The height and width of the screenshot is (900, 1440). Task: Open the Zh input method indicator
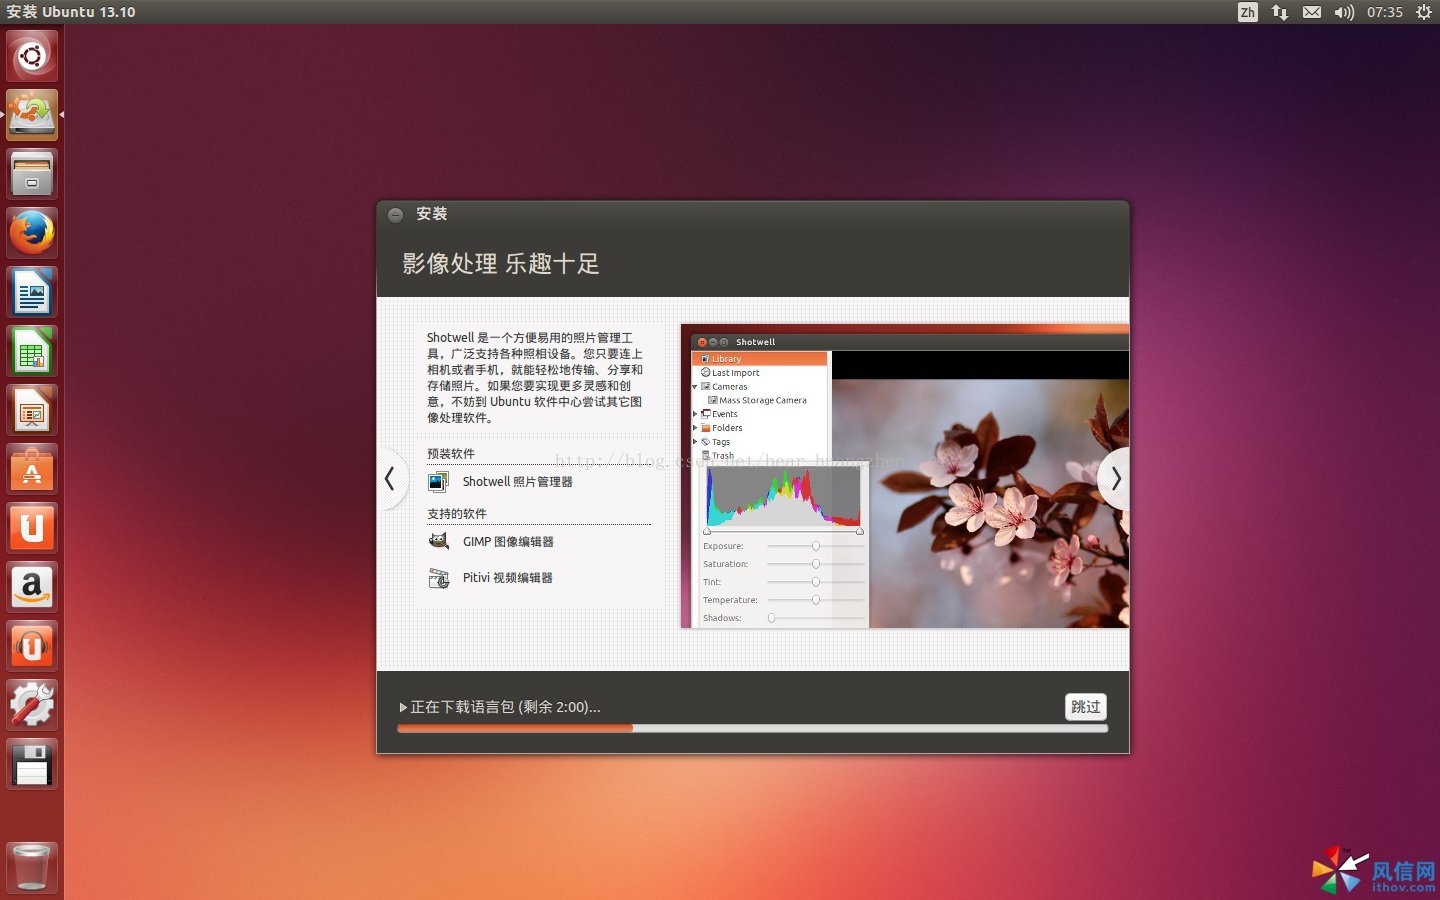pos(1247,12)
